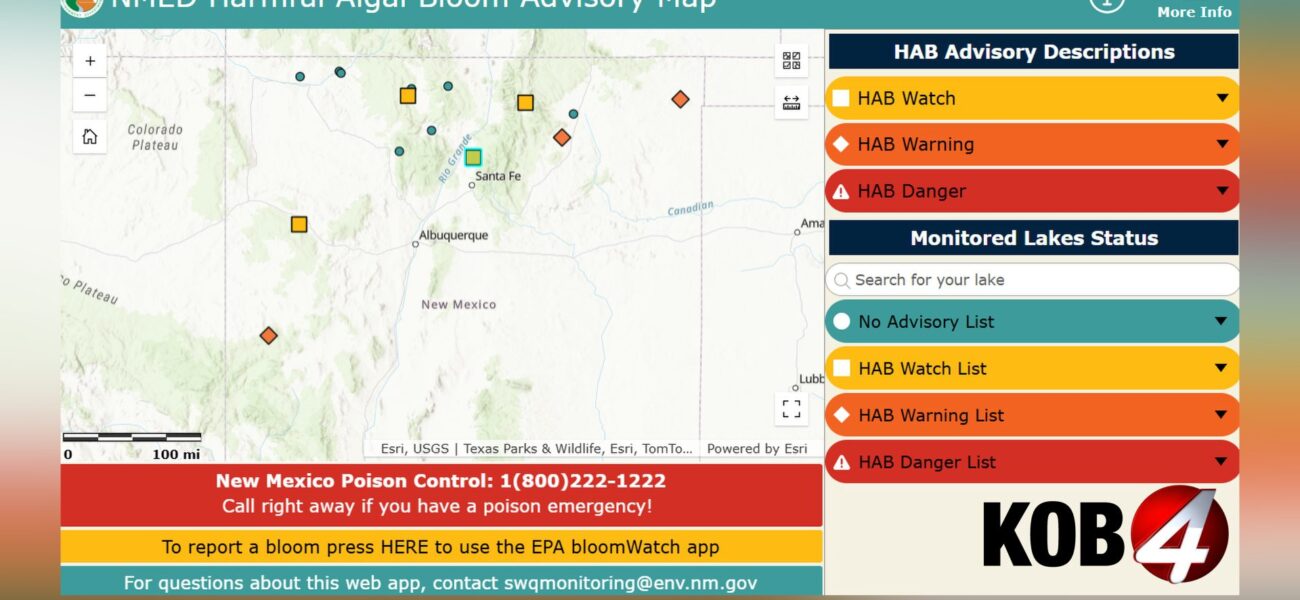Image resolution: width=1300 pixels, height=600 pixels.
Task: Select the orange diamond marker in far northeast
Action: pos(680,99)
